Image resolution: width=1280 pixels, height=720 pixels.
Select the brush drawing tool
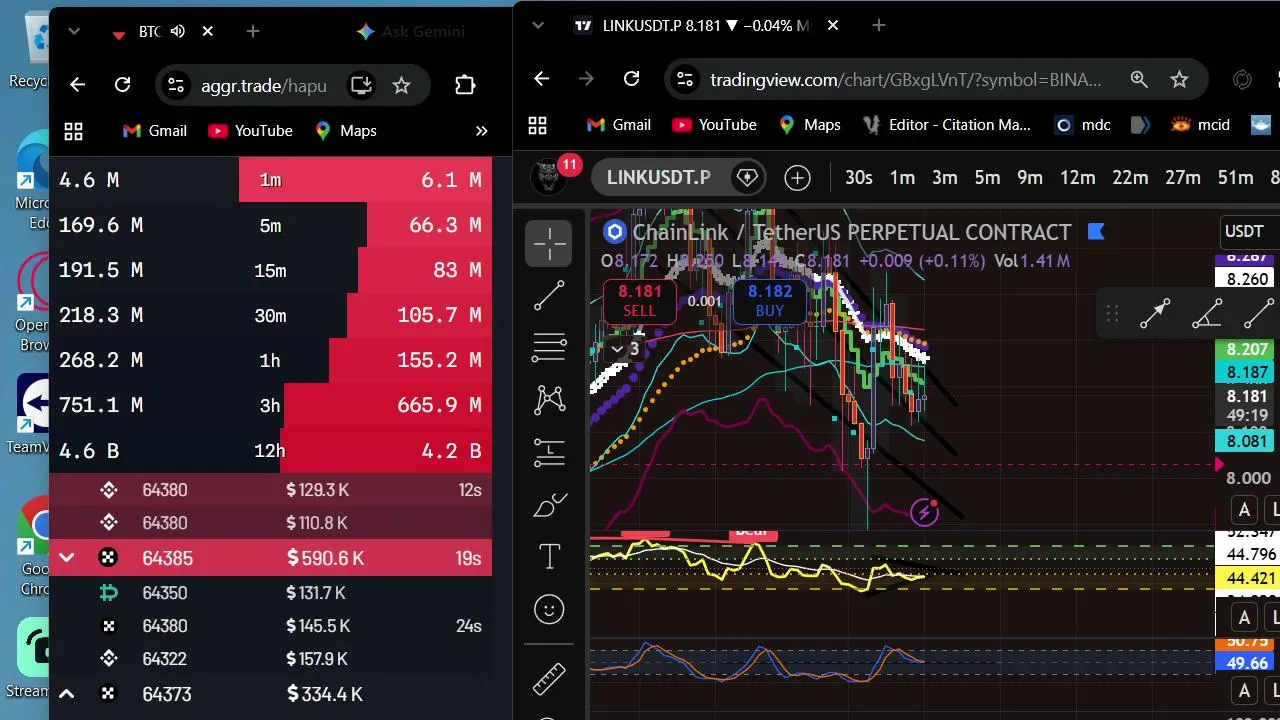[549, 505]
